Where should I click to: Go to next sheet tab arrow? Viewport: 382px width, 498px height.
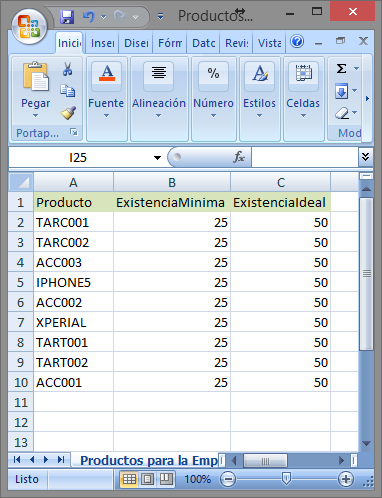coord(46,460)
